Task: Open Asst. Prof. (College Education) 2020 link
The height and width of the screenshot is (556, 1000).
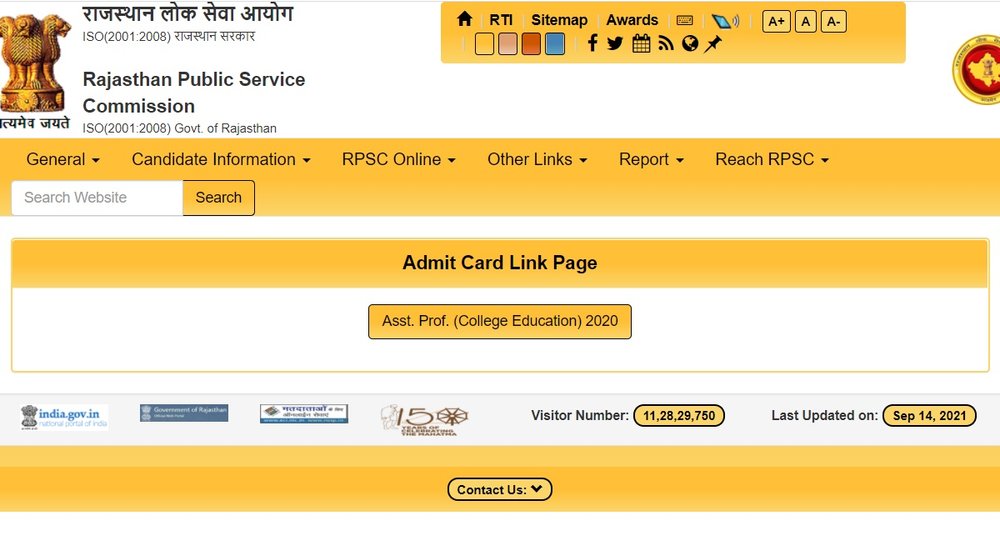Action: (499, 321)
